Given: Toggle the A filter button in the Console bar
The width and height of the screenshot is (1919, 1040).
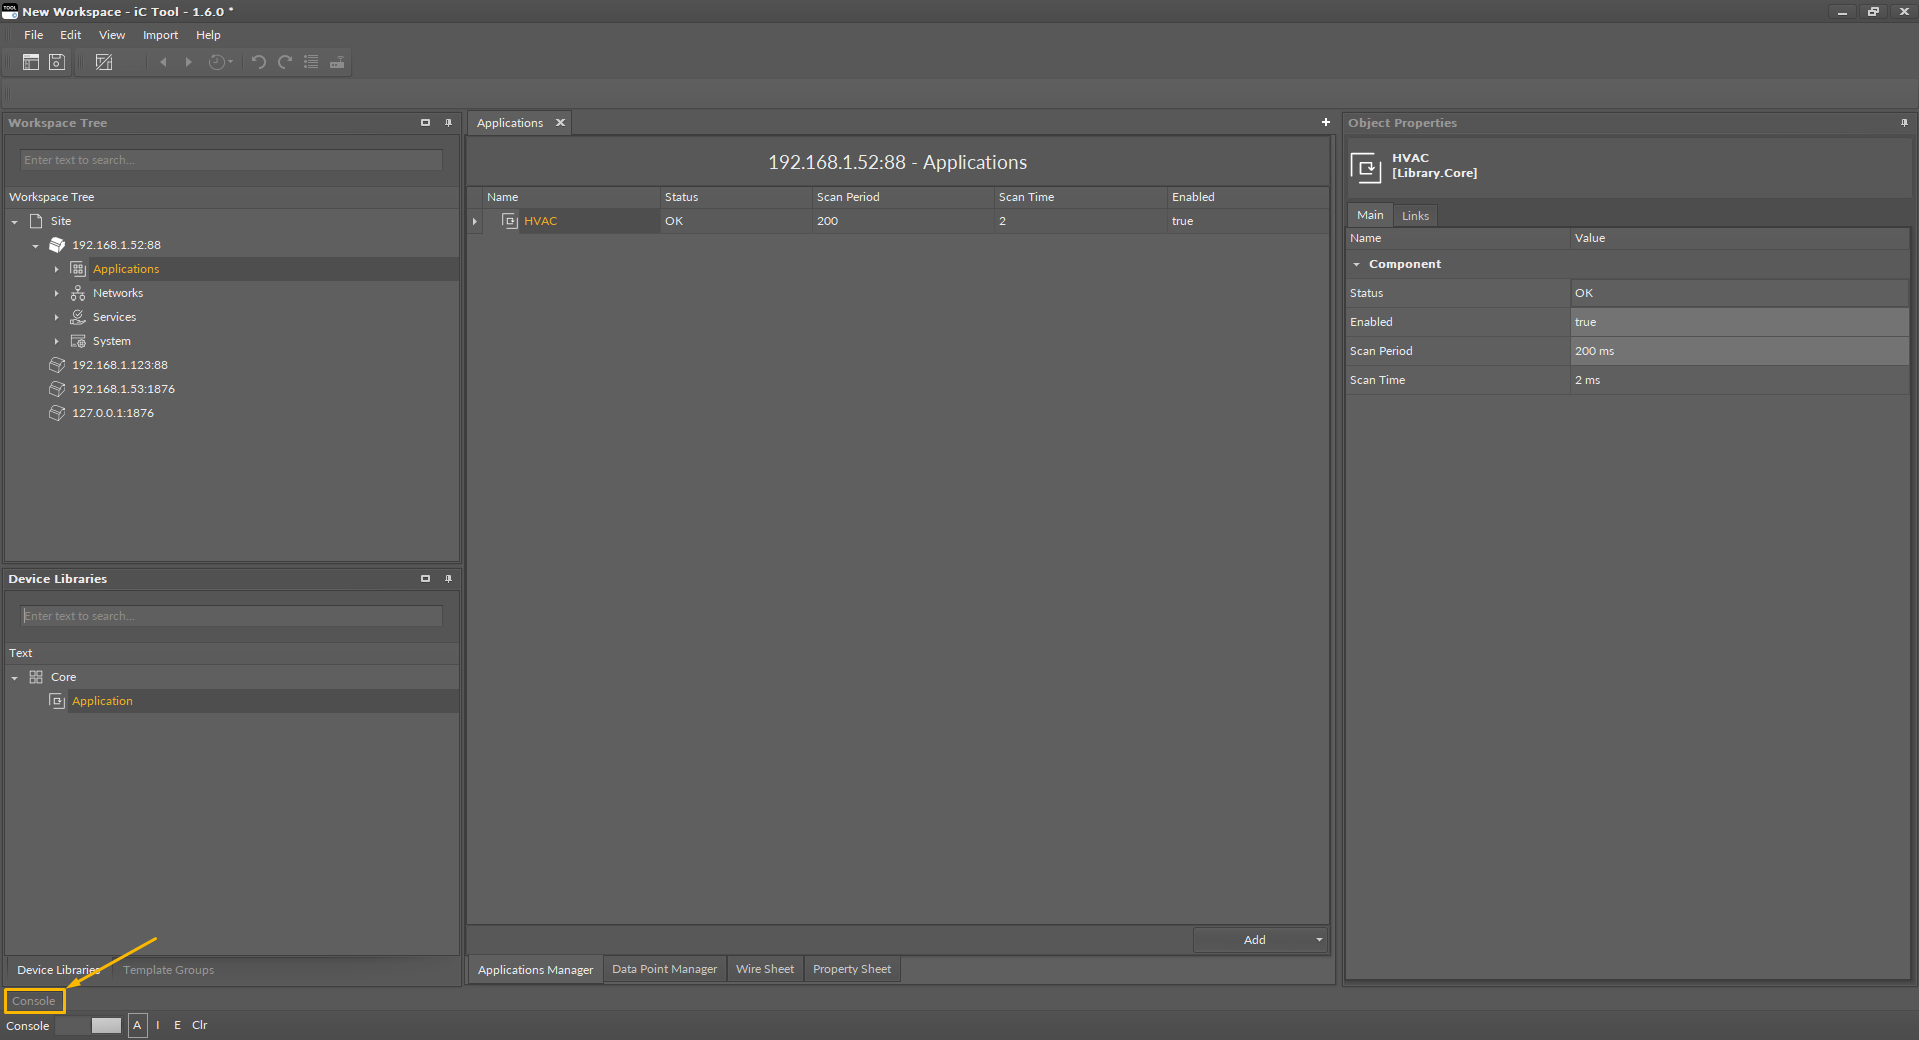Looking at the screenshot, I should (138, 1025).
